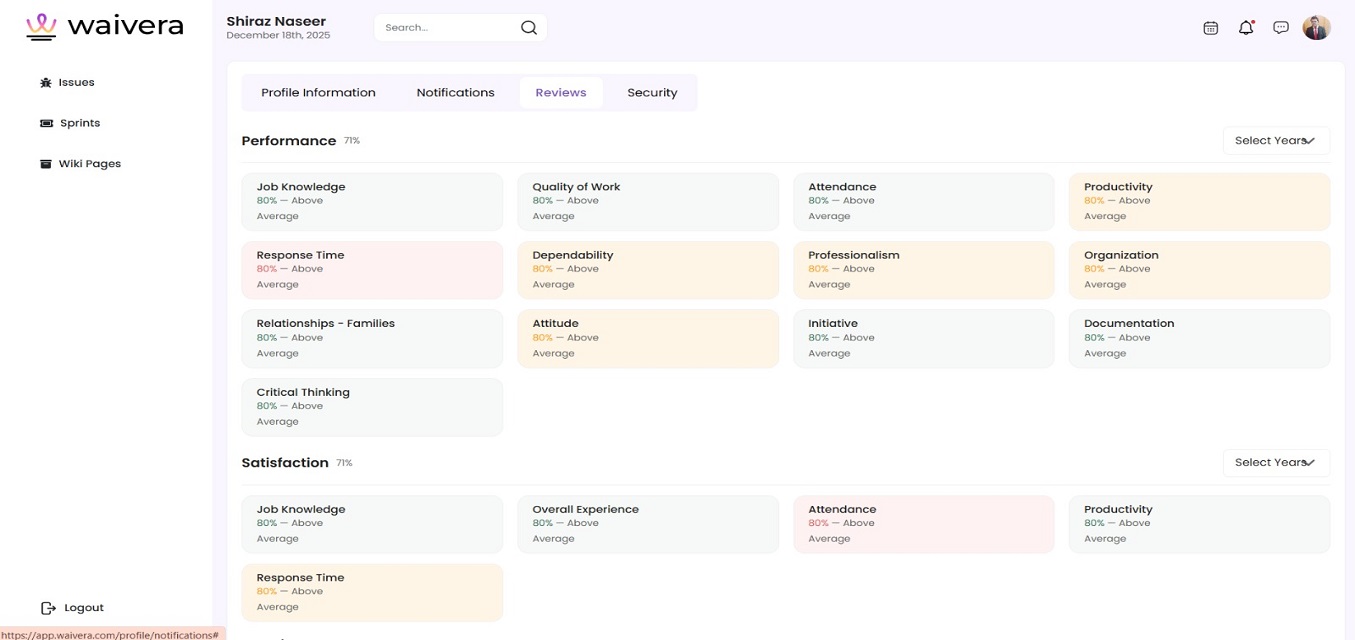
Task: Expand Satisfaction Select Years dropdown
Action: pos(1275,463)
